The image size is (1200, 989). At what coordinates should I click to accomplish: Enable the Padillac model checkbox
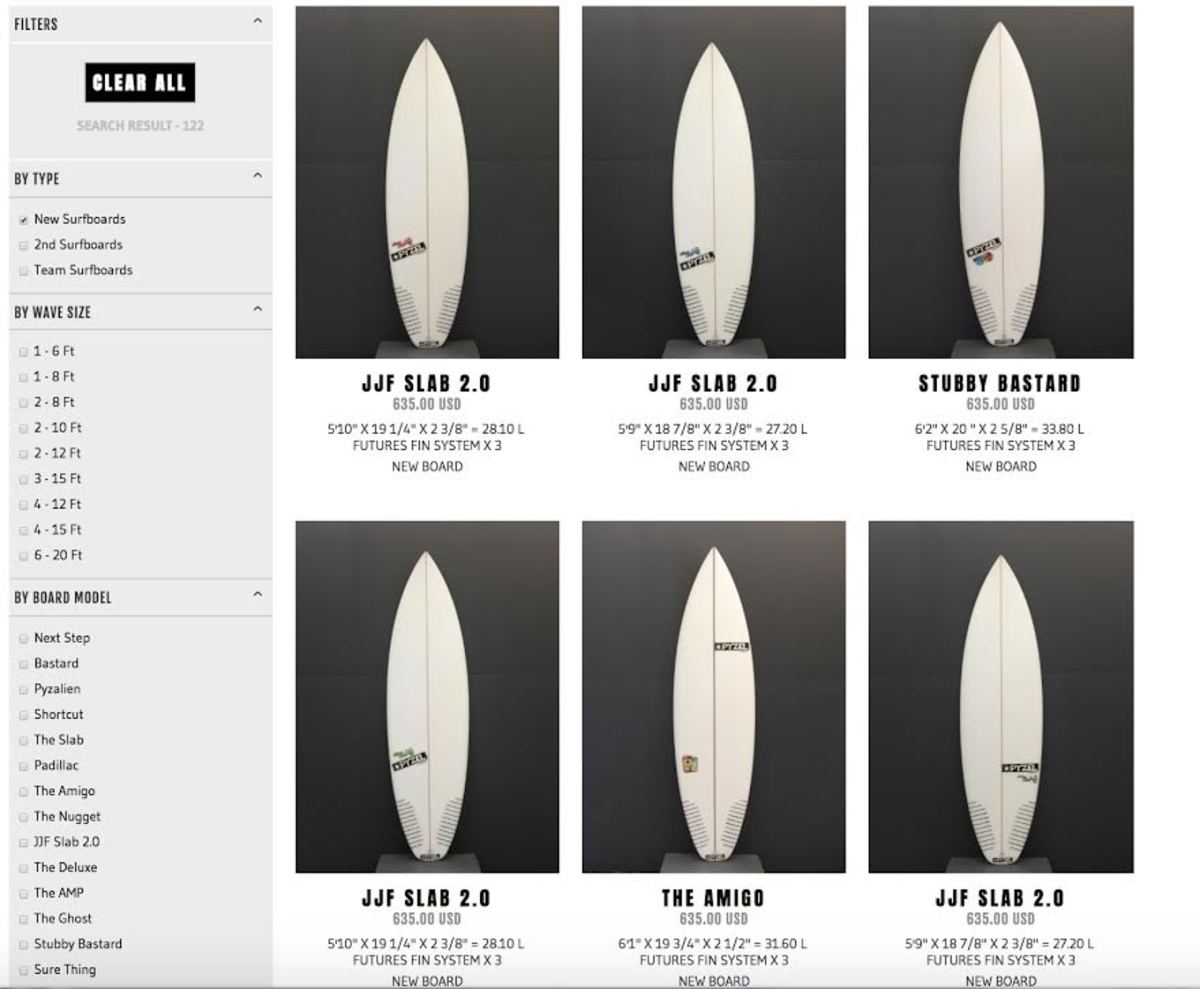click(23, 765)
